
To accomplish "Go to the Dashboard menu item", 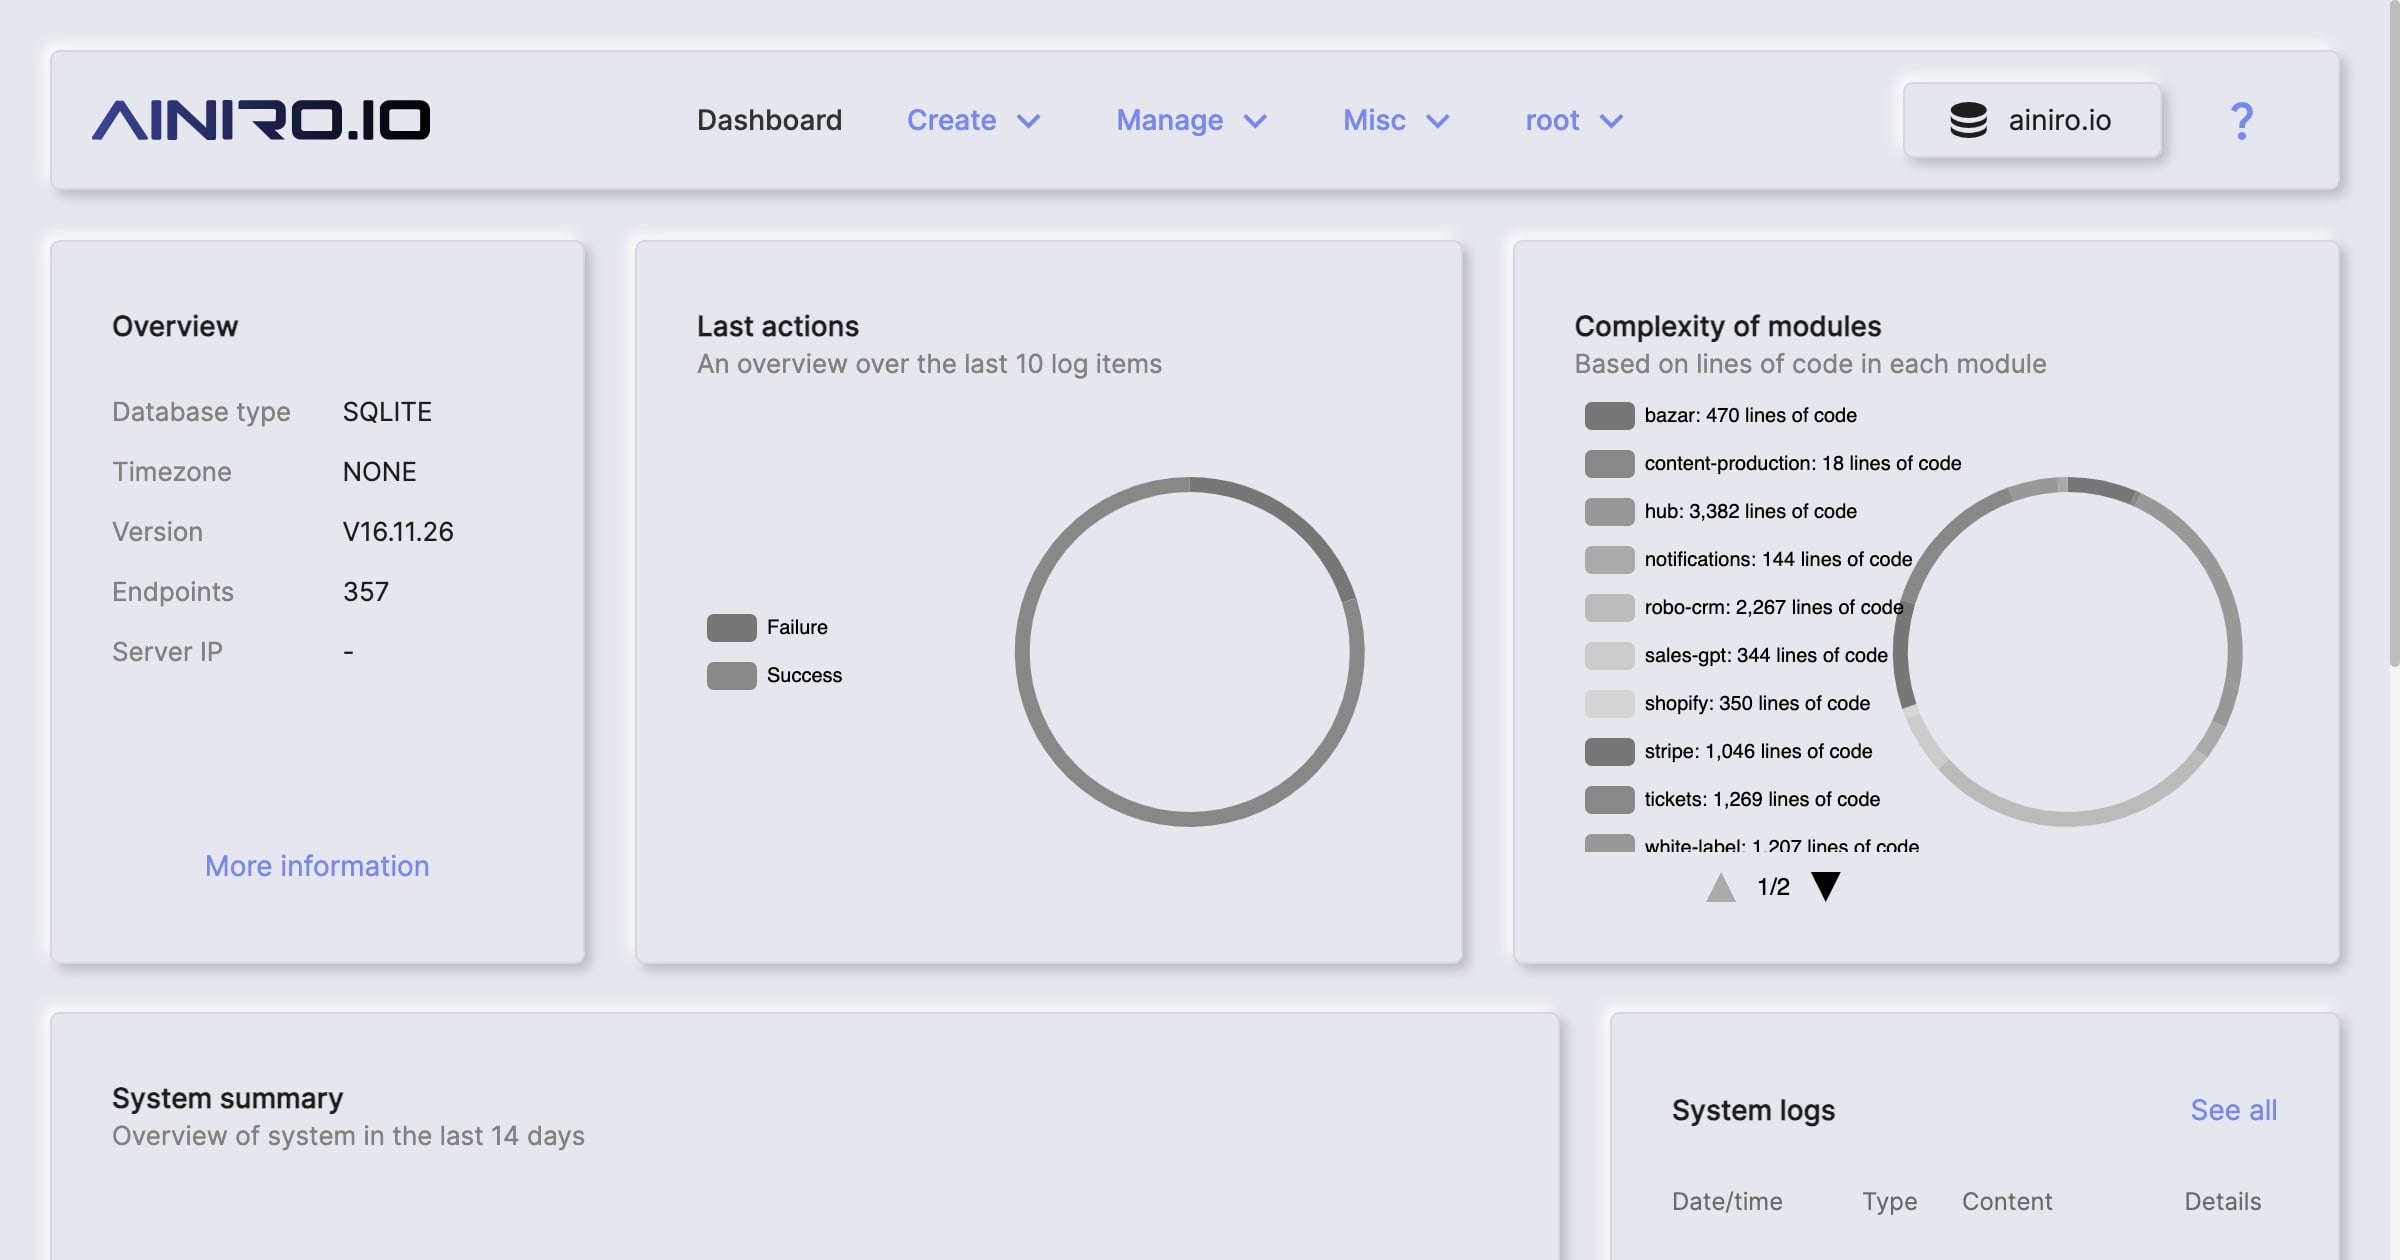I will (769, 120).
